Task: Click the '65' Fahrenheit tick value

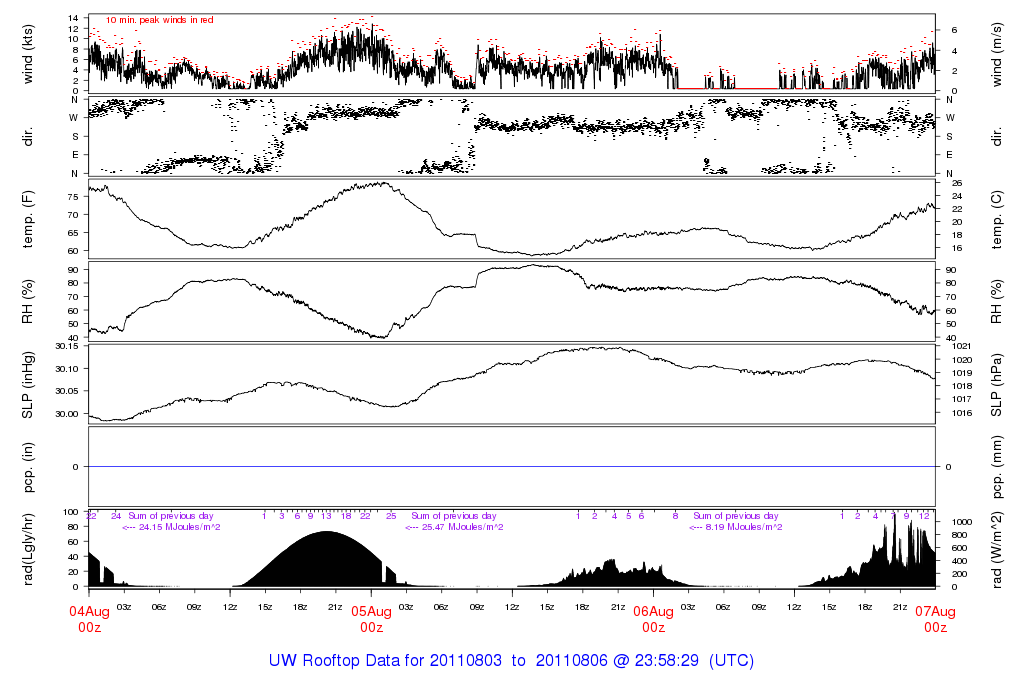Action: [73, 232]
